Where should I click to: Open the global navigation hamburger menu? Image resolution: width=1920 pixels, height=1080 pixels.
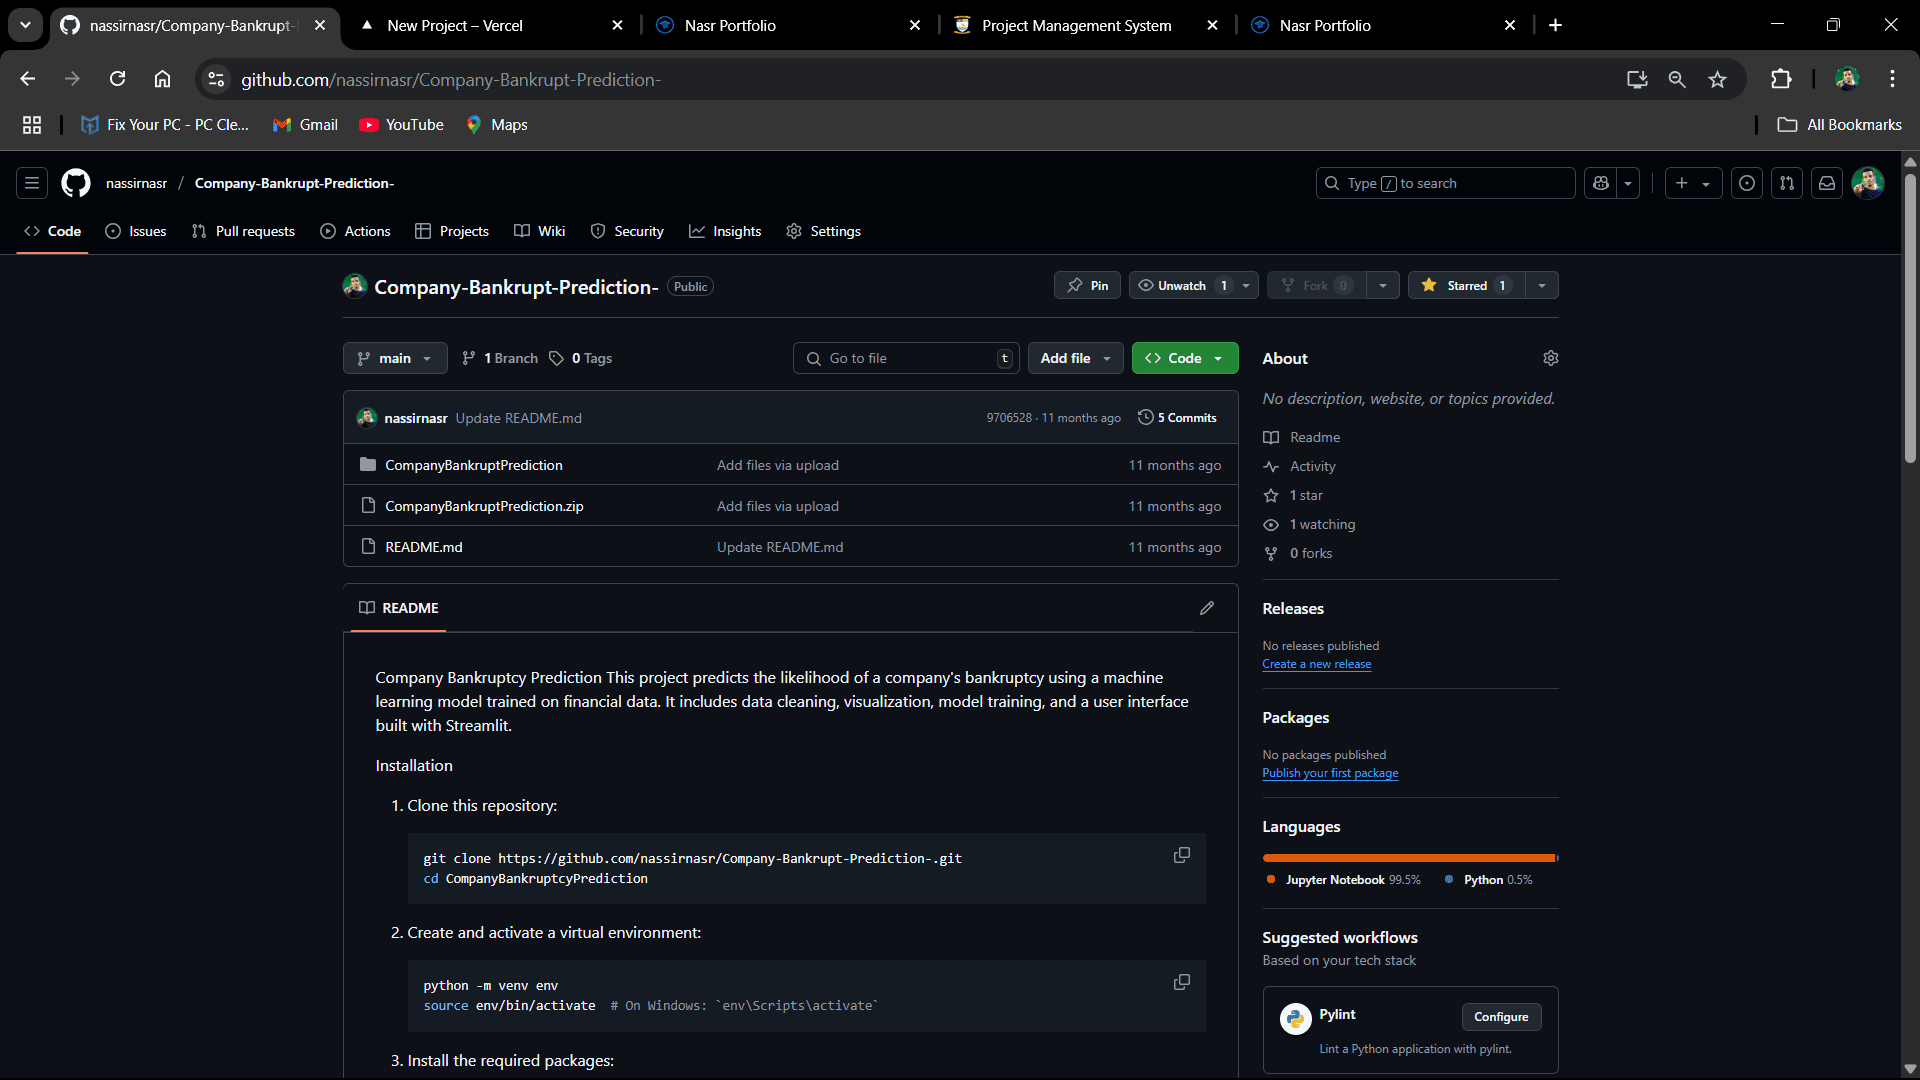click(32, 183)
